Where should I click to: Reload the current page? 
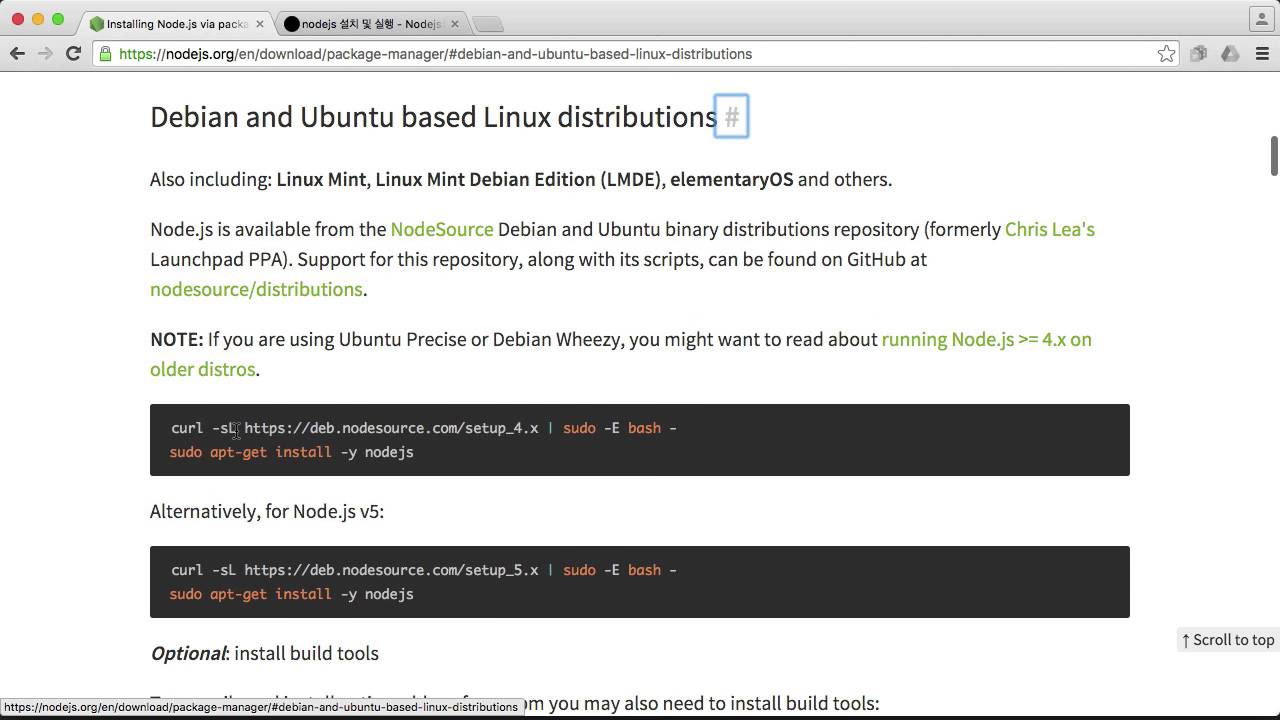point(73,54)
